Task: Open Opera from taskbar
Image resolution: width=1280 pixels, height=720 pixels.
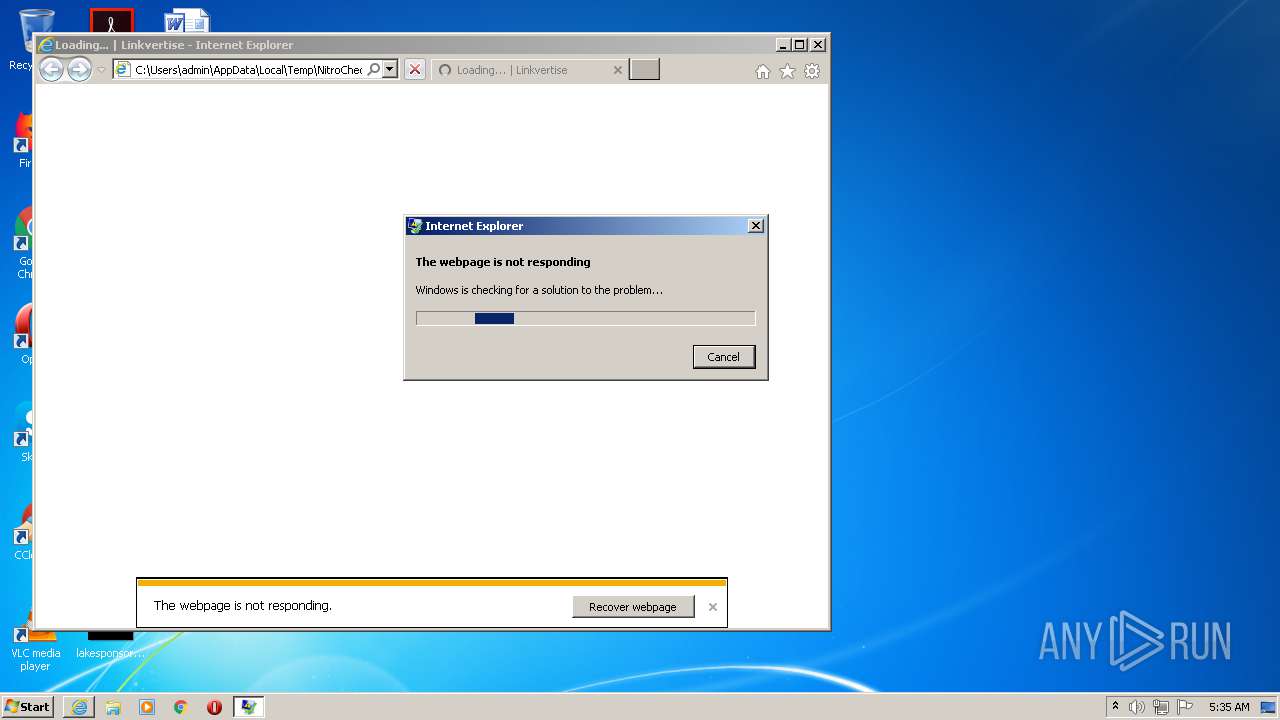Action: click(214, 707)
